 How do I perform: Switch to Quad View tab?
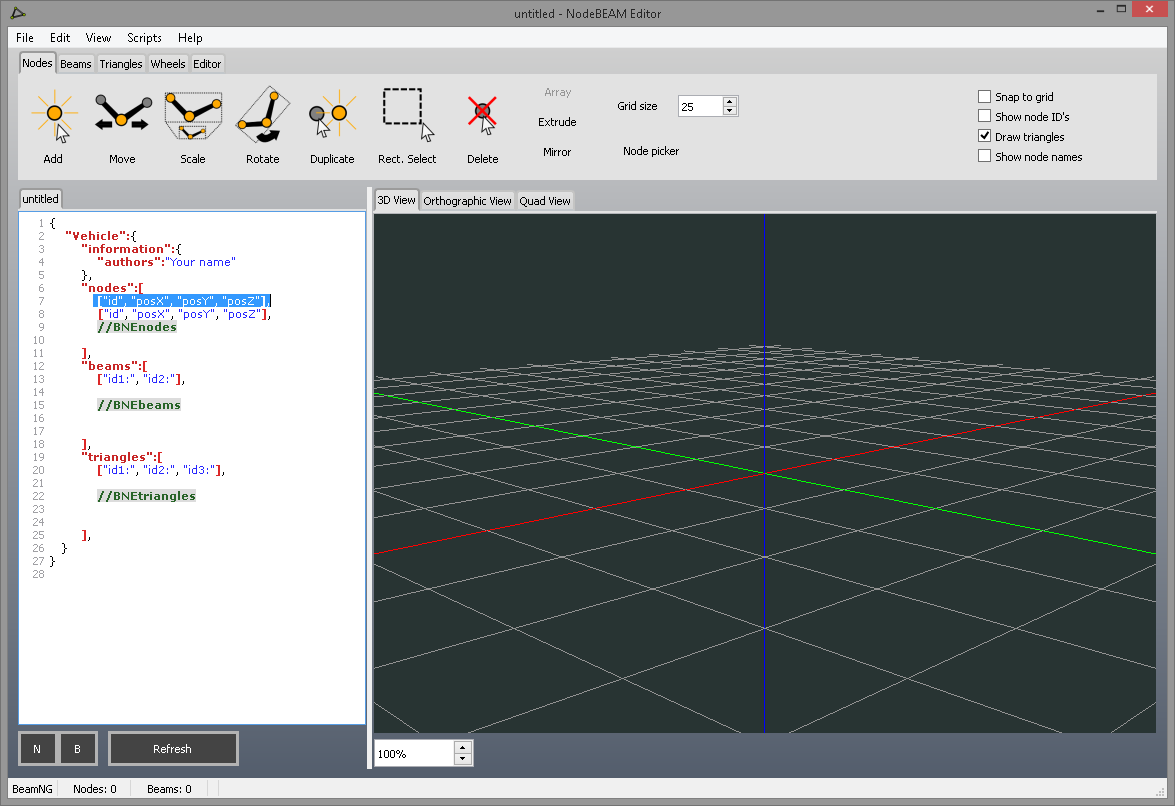[545, 201]
